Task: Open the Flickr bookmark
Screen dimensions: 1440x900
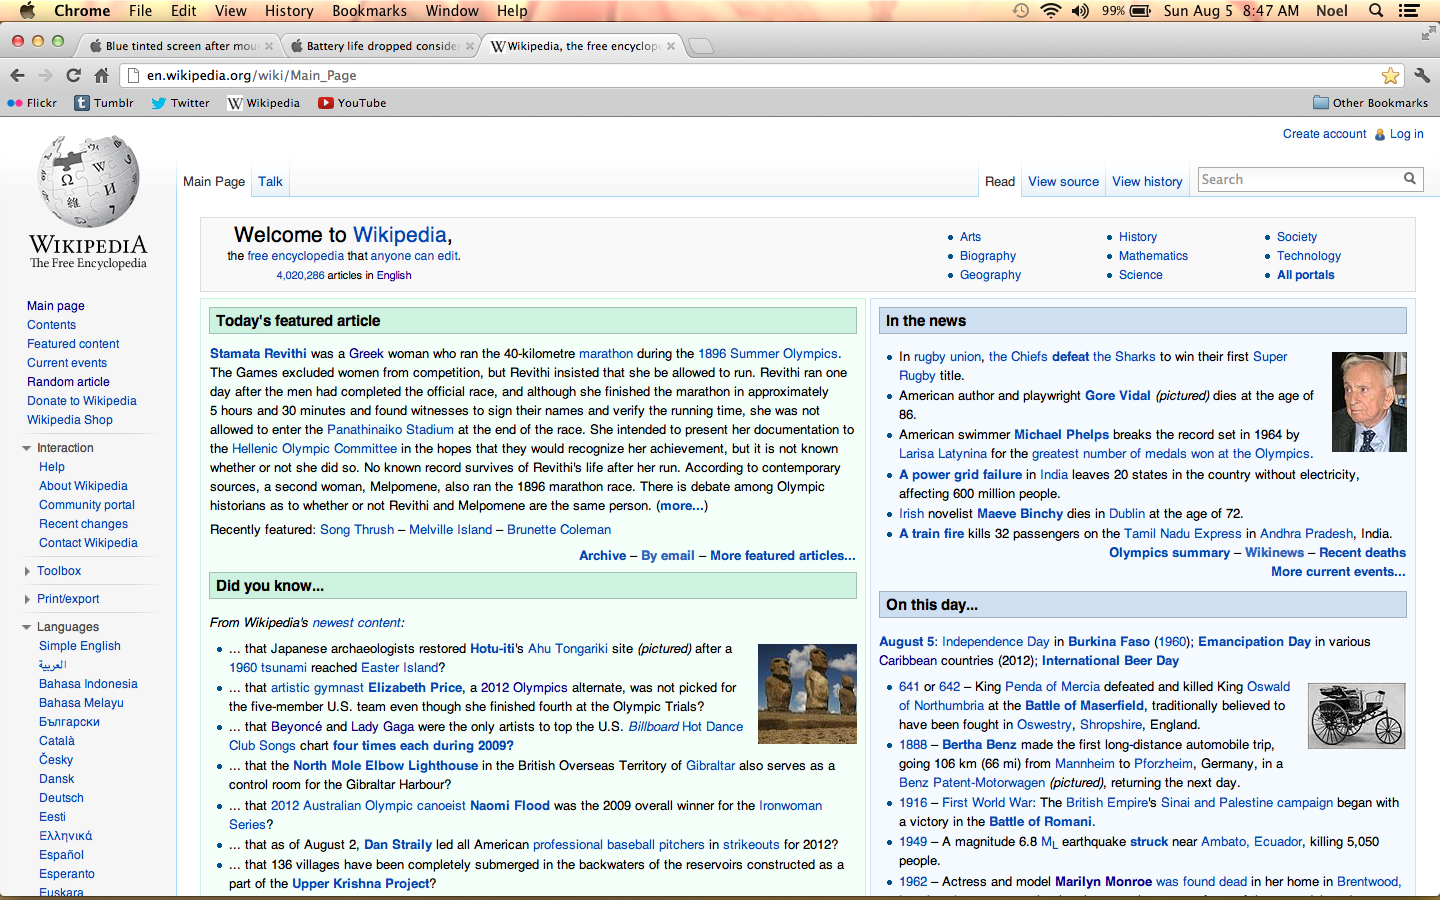Action: 32,103
